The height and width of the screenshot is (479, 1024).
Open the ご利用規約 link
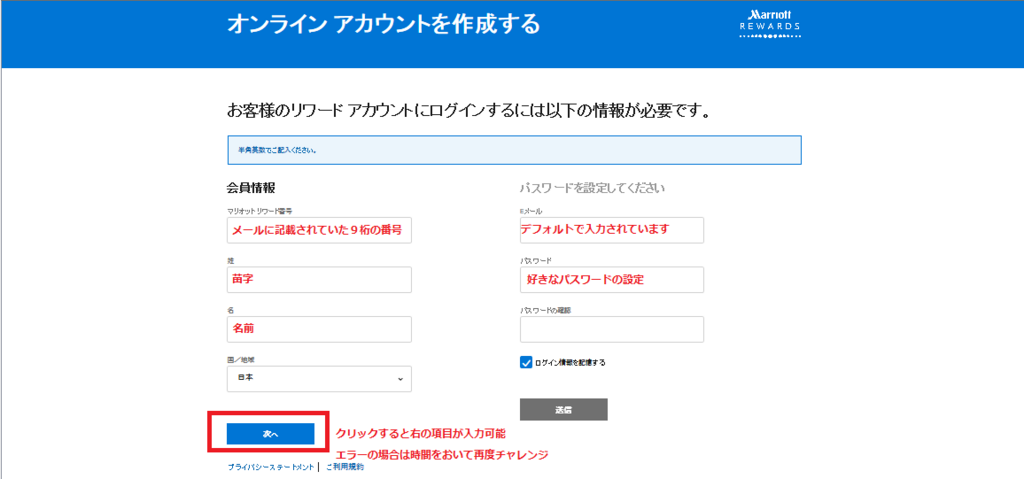pyautogui.click(x=345, y=467)
